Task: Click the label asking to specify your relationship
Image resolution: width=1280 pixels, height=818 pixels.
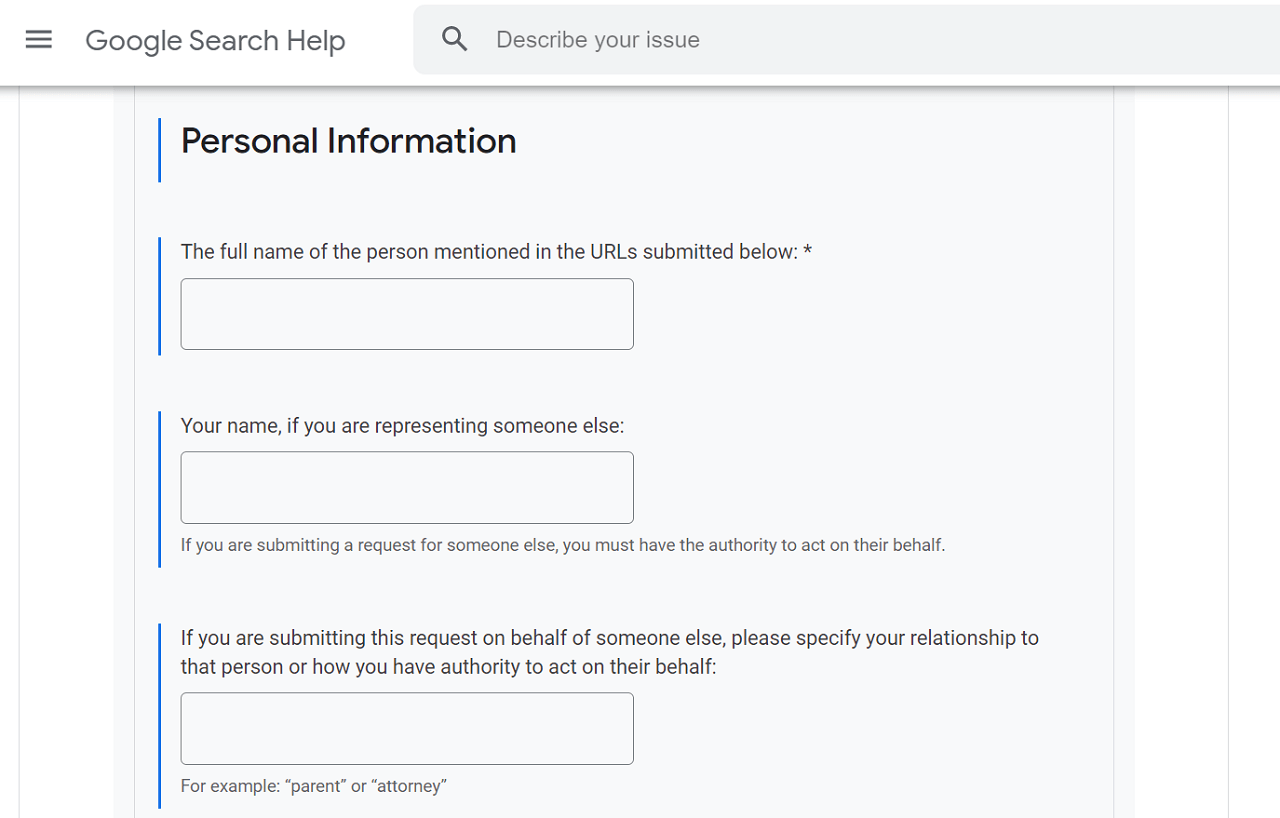Action: [x=609, y=652]
